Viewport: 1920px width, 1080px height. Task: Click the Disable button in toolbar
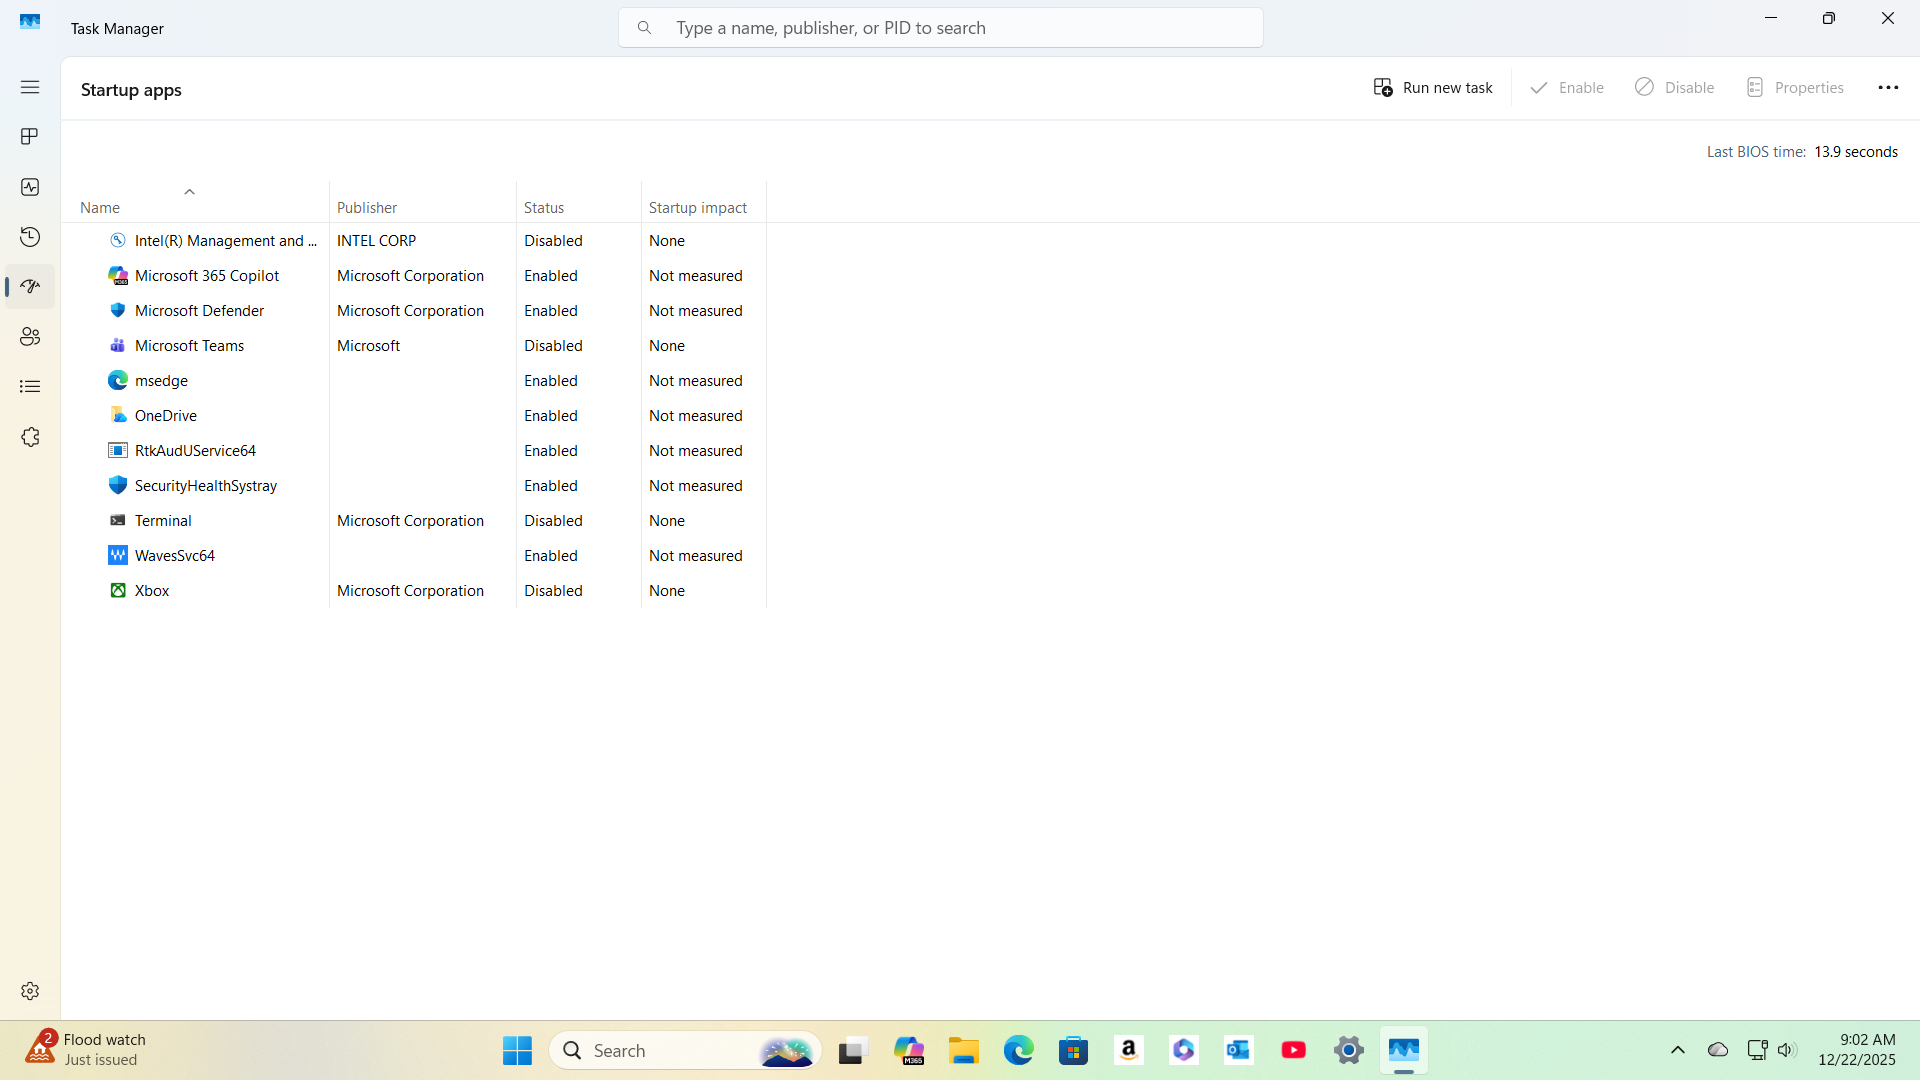(1675, 88)
